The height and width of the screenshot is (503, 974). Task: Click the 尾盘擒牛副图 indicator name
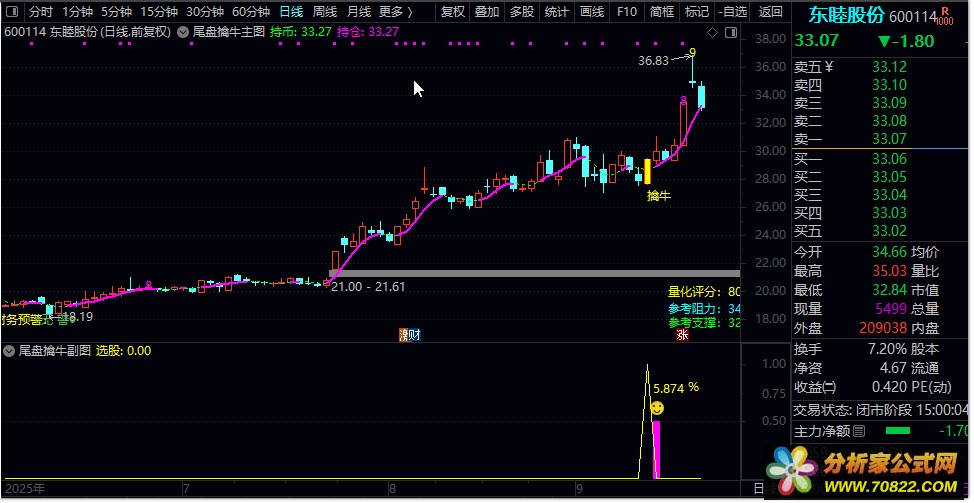(x=55, y=351)
